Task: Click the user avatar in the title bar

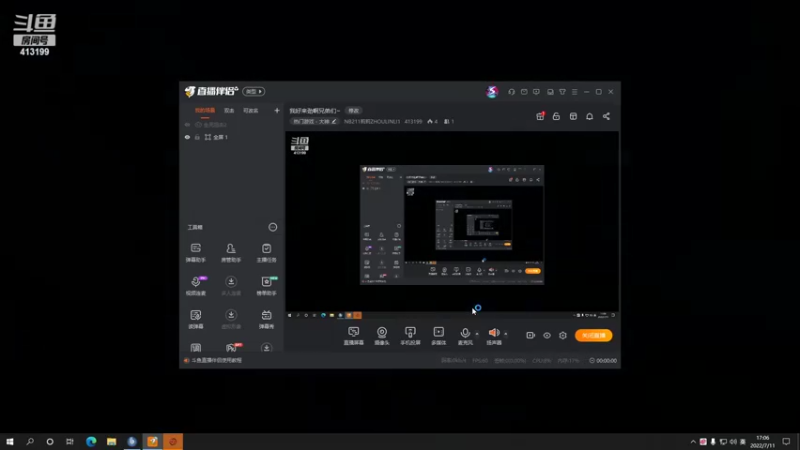Action: (x=492, y=91)
